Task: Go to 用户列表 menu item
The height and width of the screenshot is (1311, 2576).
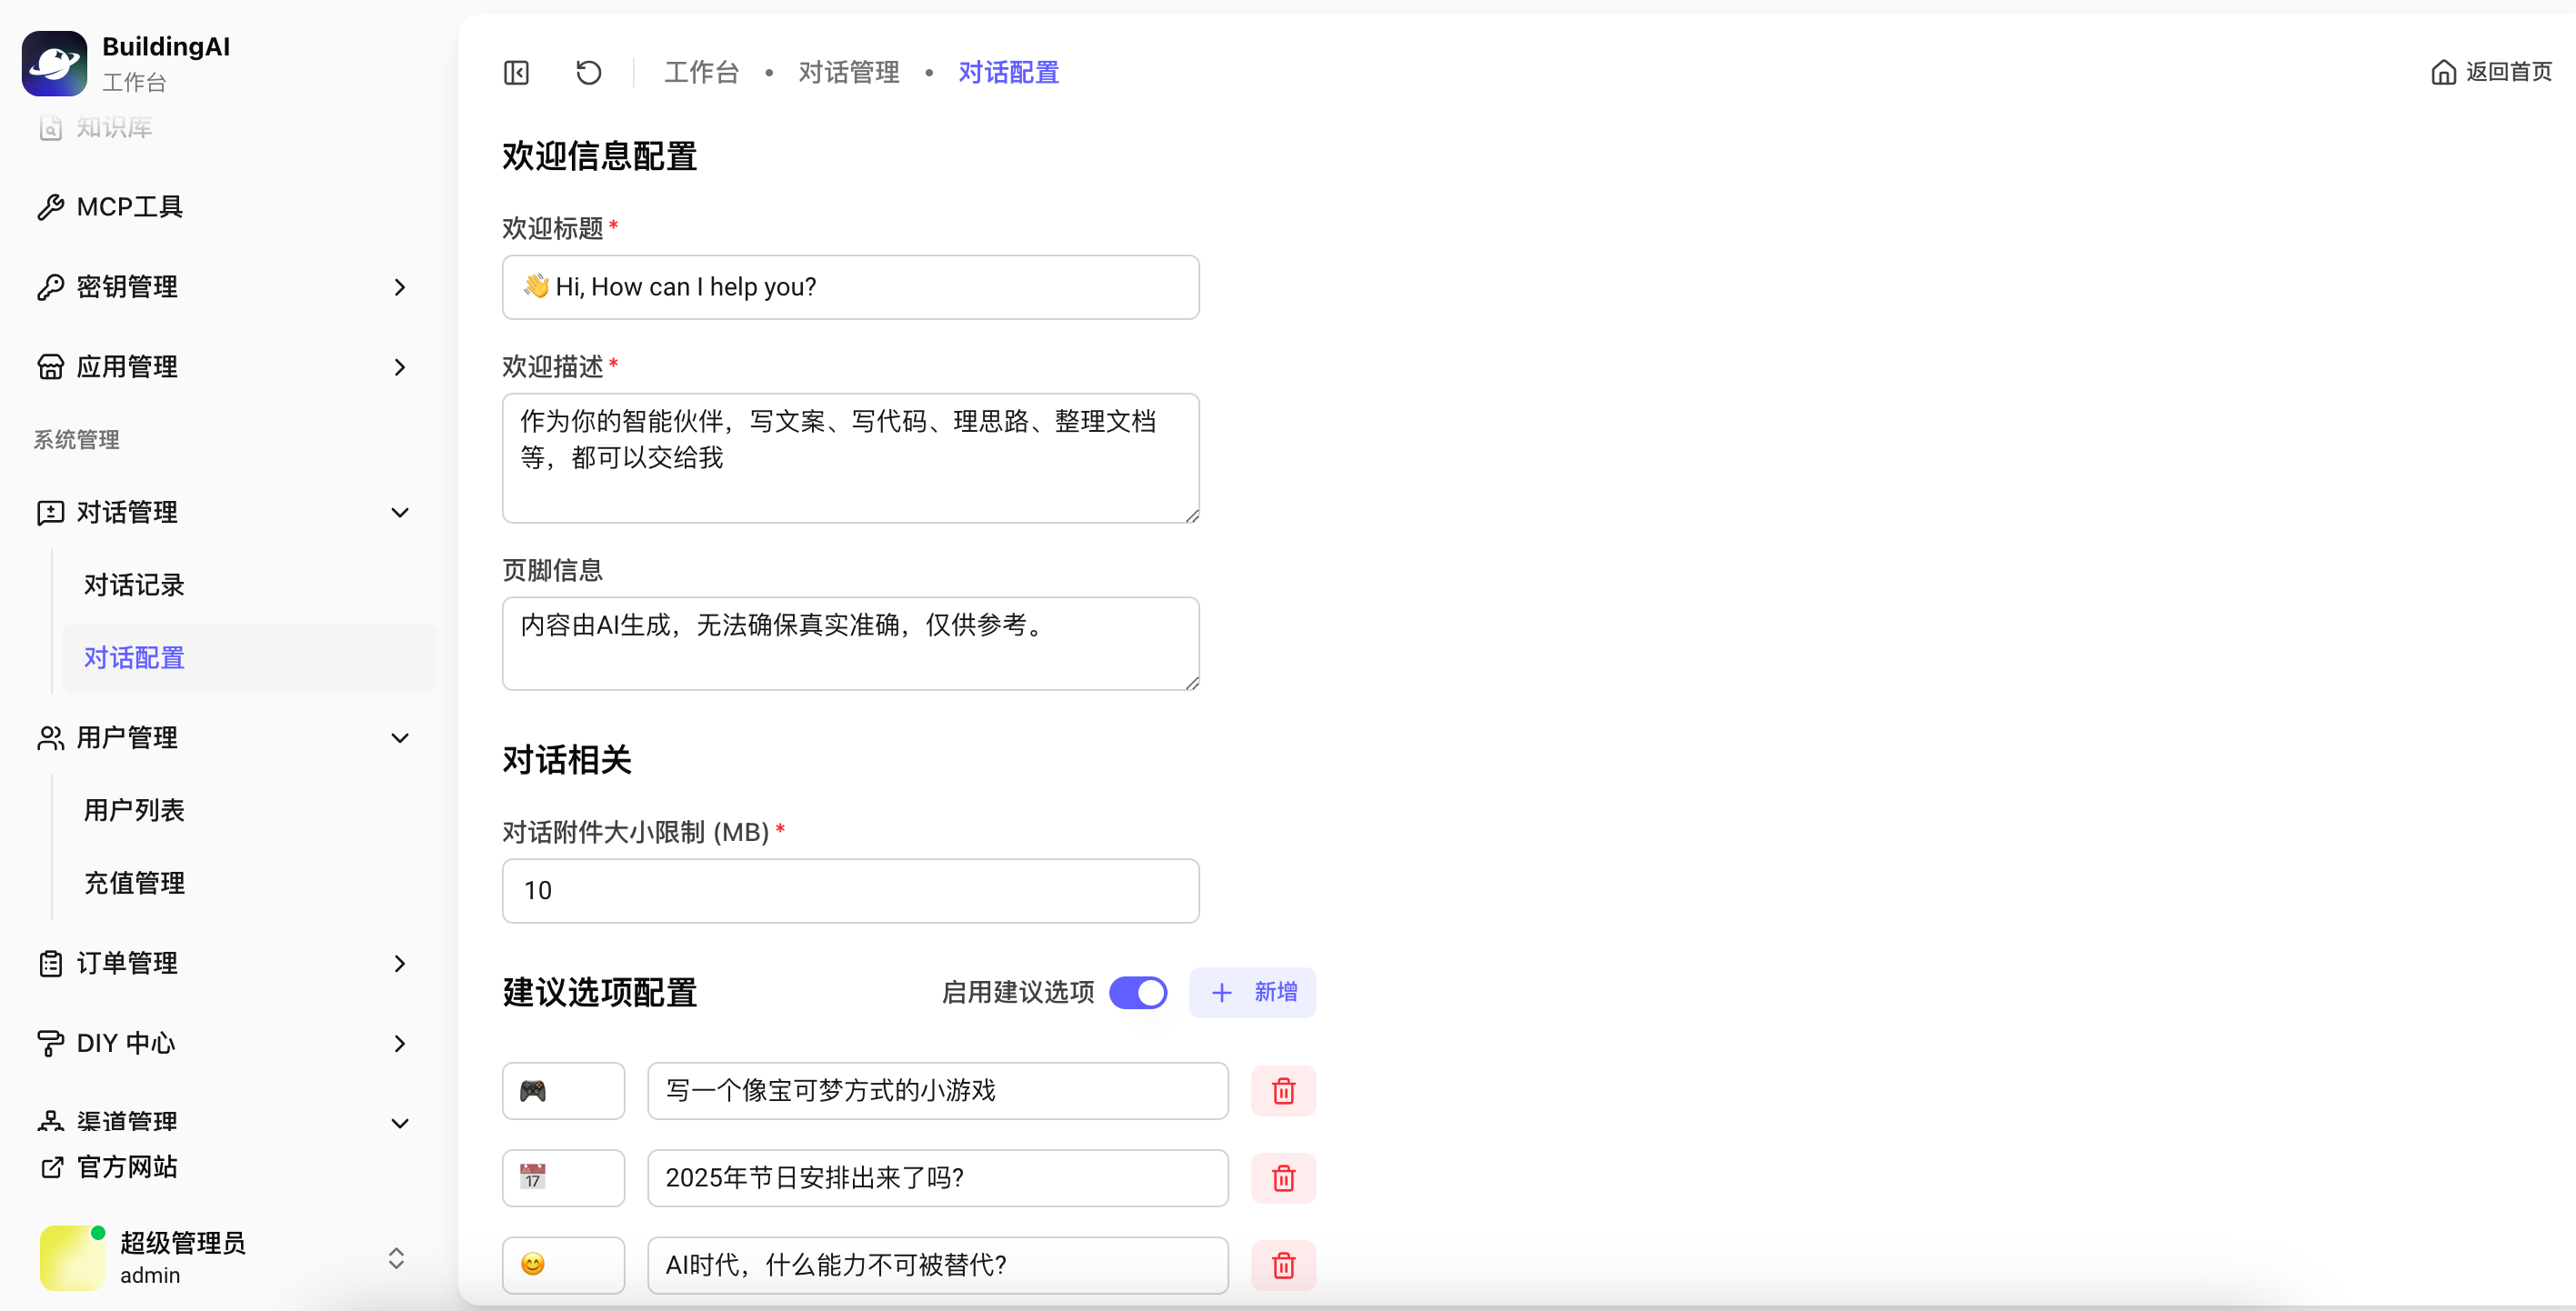Action: click(x=134, y=810)
